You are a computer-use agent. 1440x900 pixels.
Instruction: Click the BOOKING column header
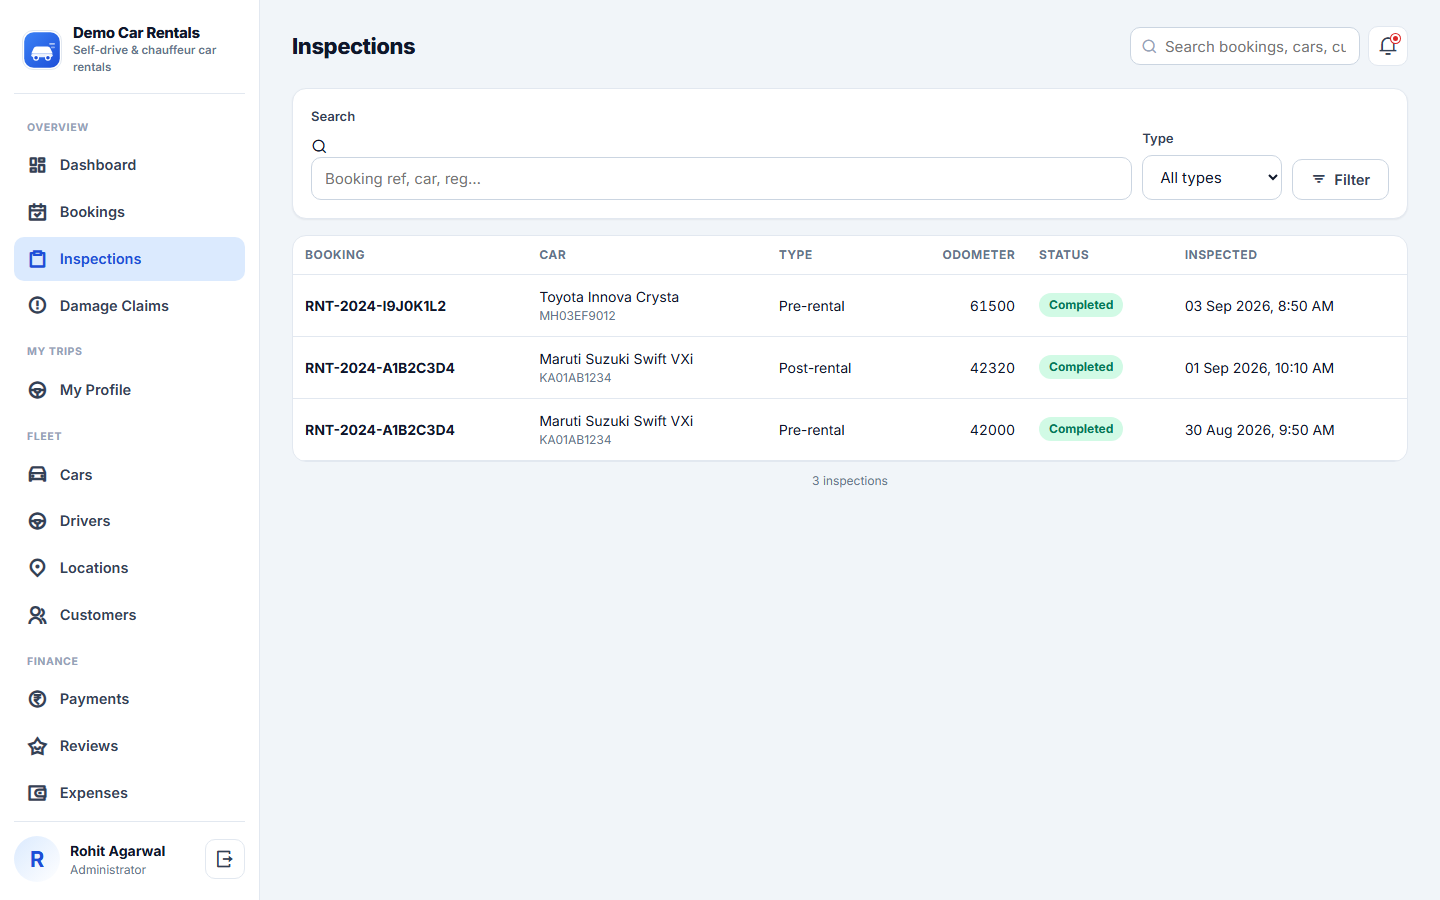coord(335,255)
